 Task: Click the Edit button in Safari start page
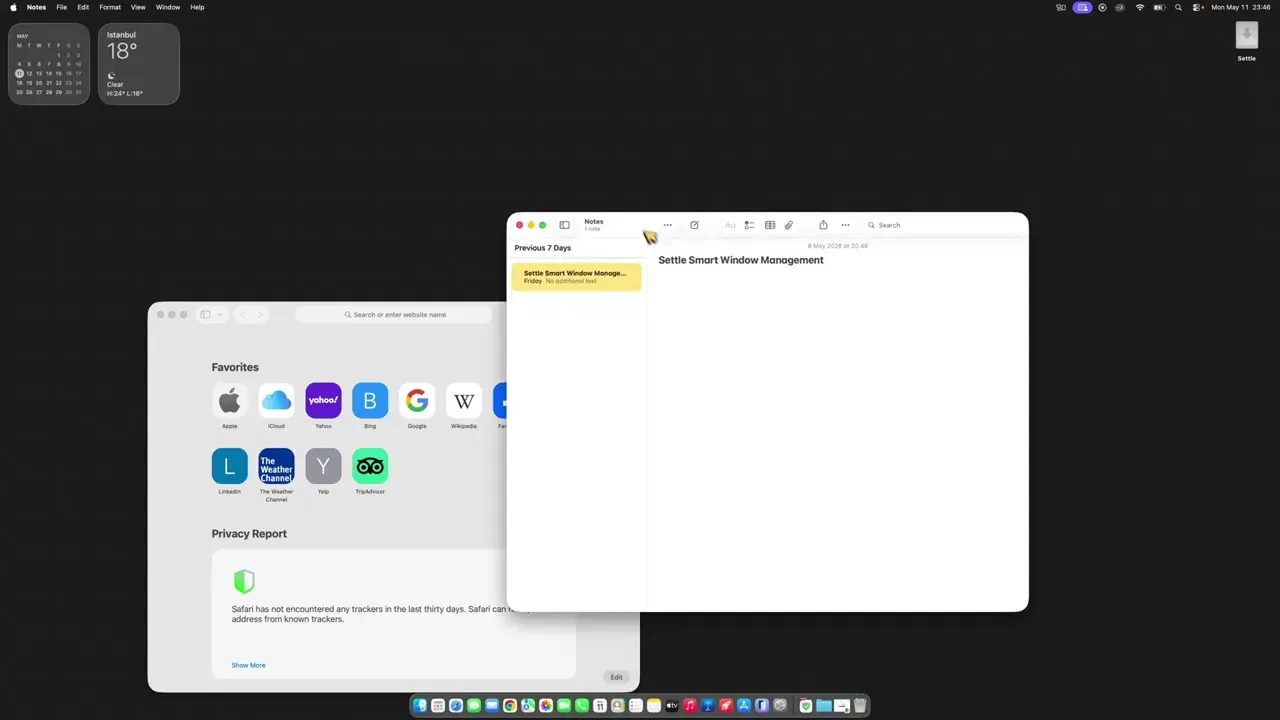click(616, 677)
